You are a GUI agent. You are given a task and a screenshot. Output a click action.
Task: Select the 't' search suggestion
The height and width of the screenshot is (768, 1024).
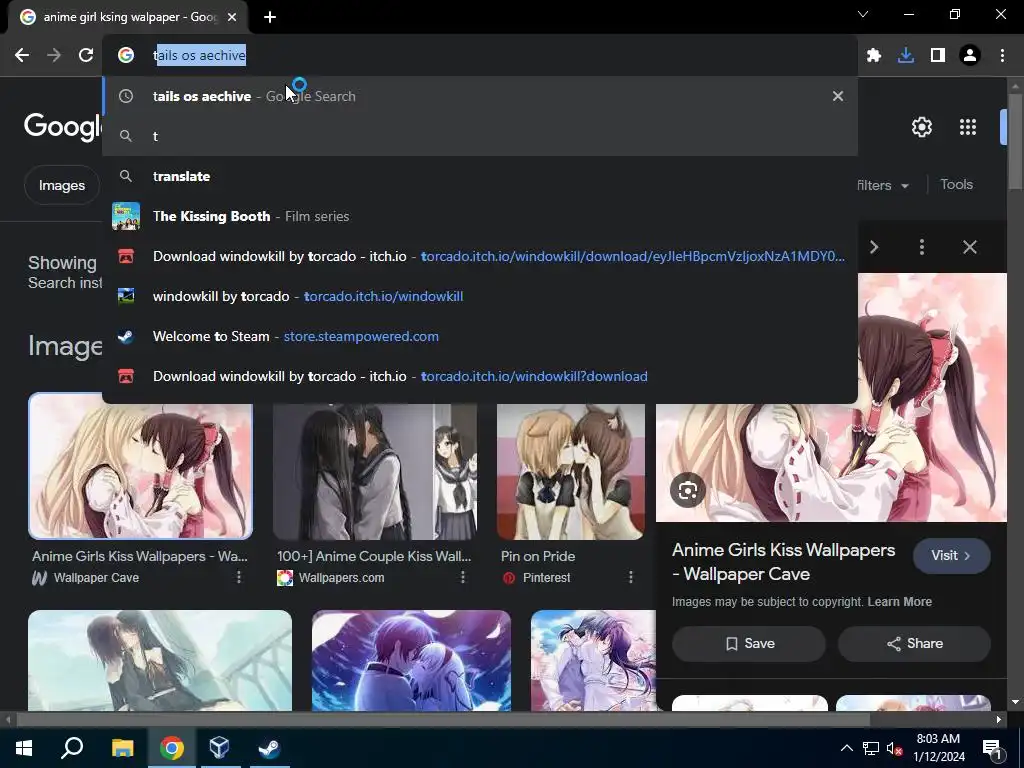pos(480,136)
